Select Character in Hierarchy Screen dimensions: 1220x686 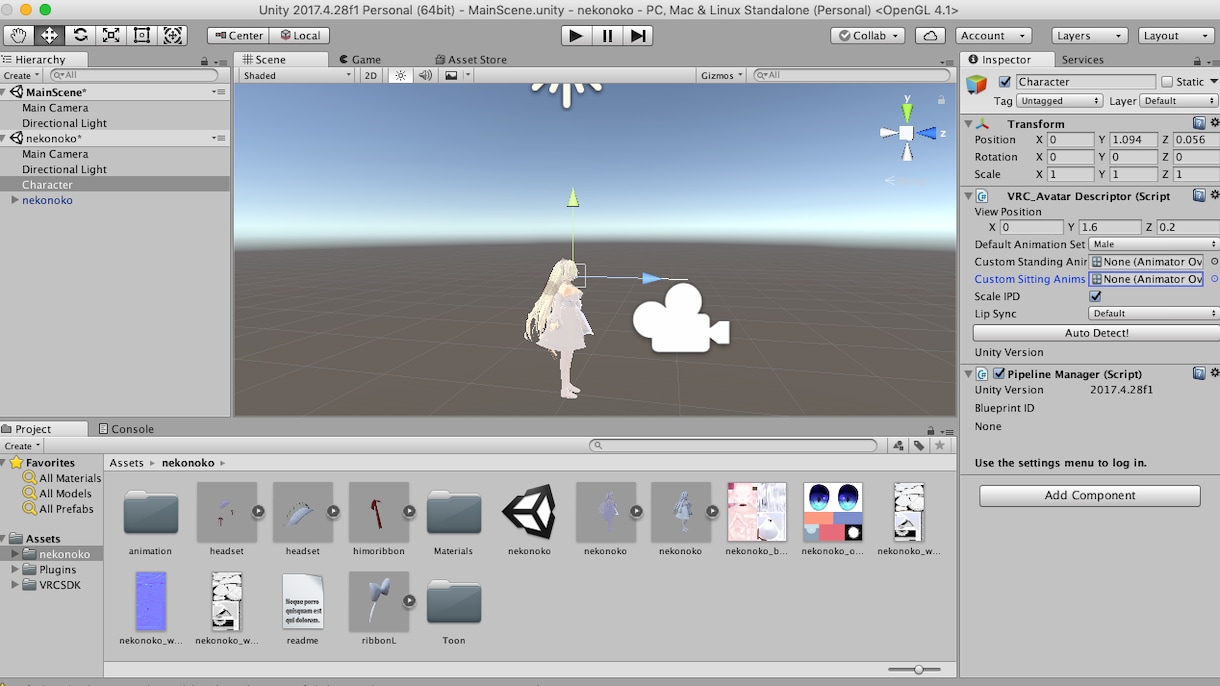tap(115, 185)
